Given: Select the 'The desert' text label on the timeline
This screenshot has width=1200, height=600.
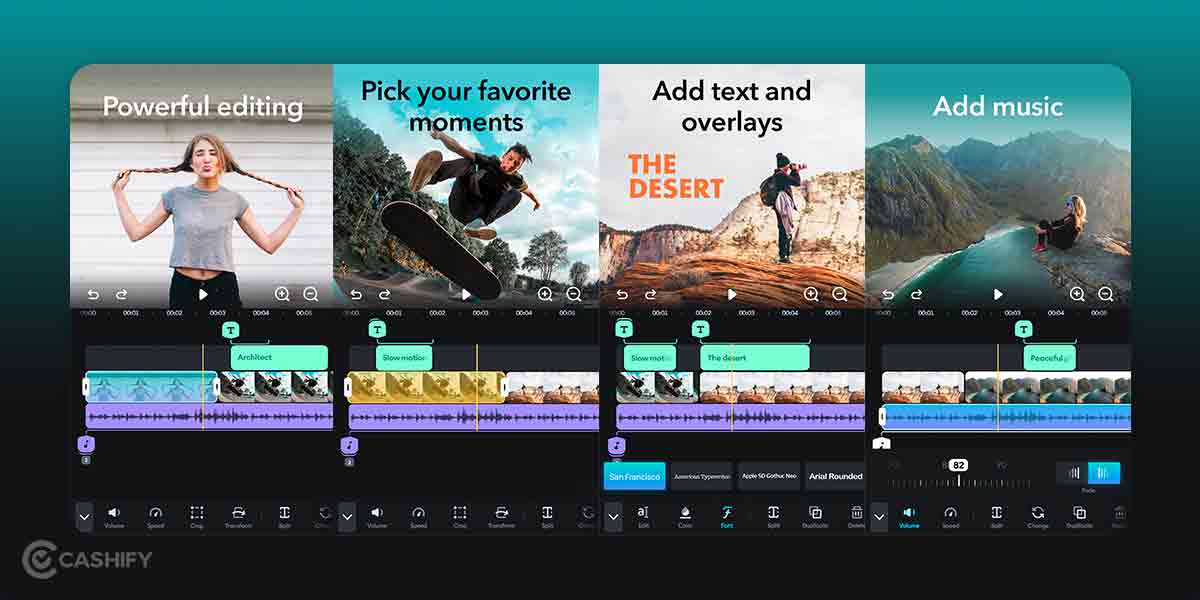Looking at the screenshot, I should 756,356.
